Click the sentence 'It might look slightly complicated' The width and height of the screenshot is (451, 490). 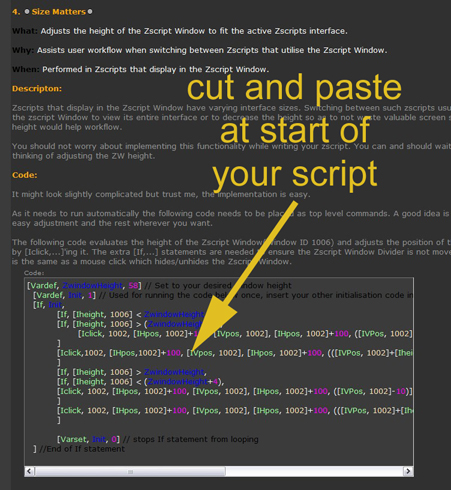tap(161, 194)
